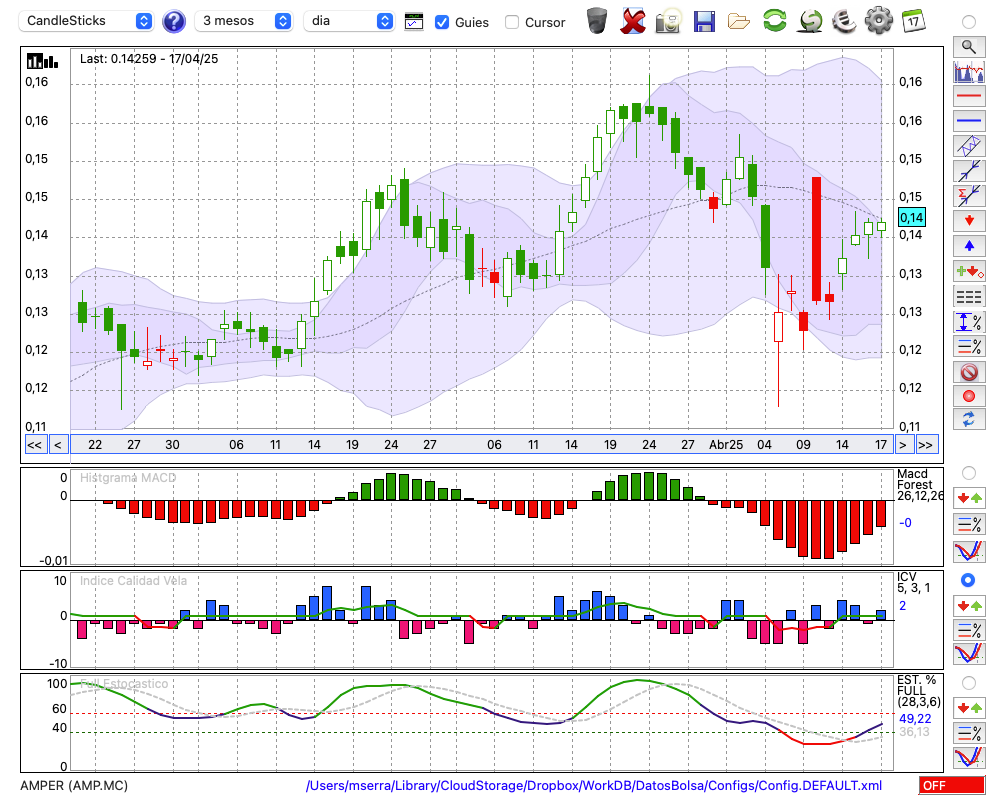The height and width of the screenshot is (800, 1000).
Task: Select the trend line with arrows tool
Action: [969, 171]
